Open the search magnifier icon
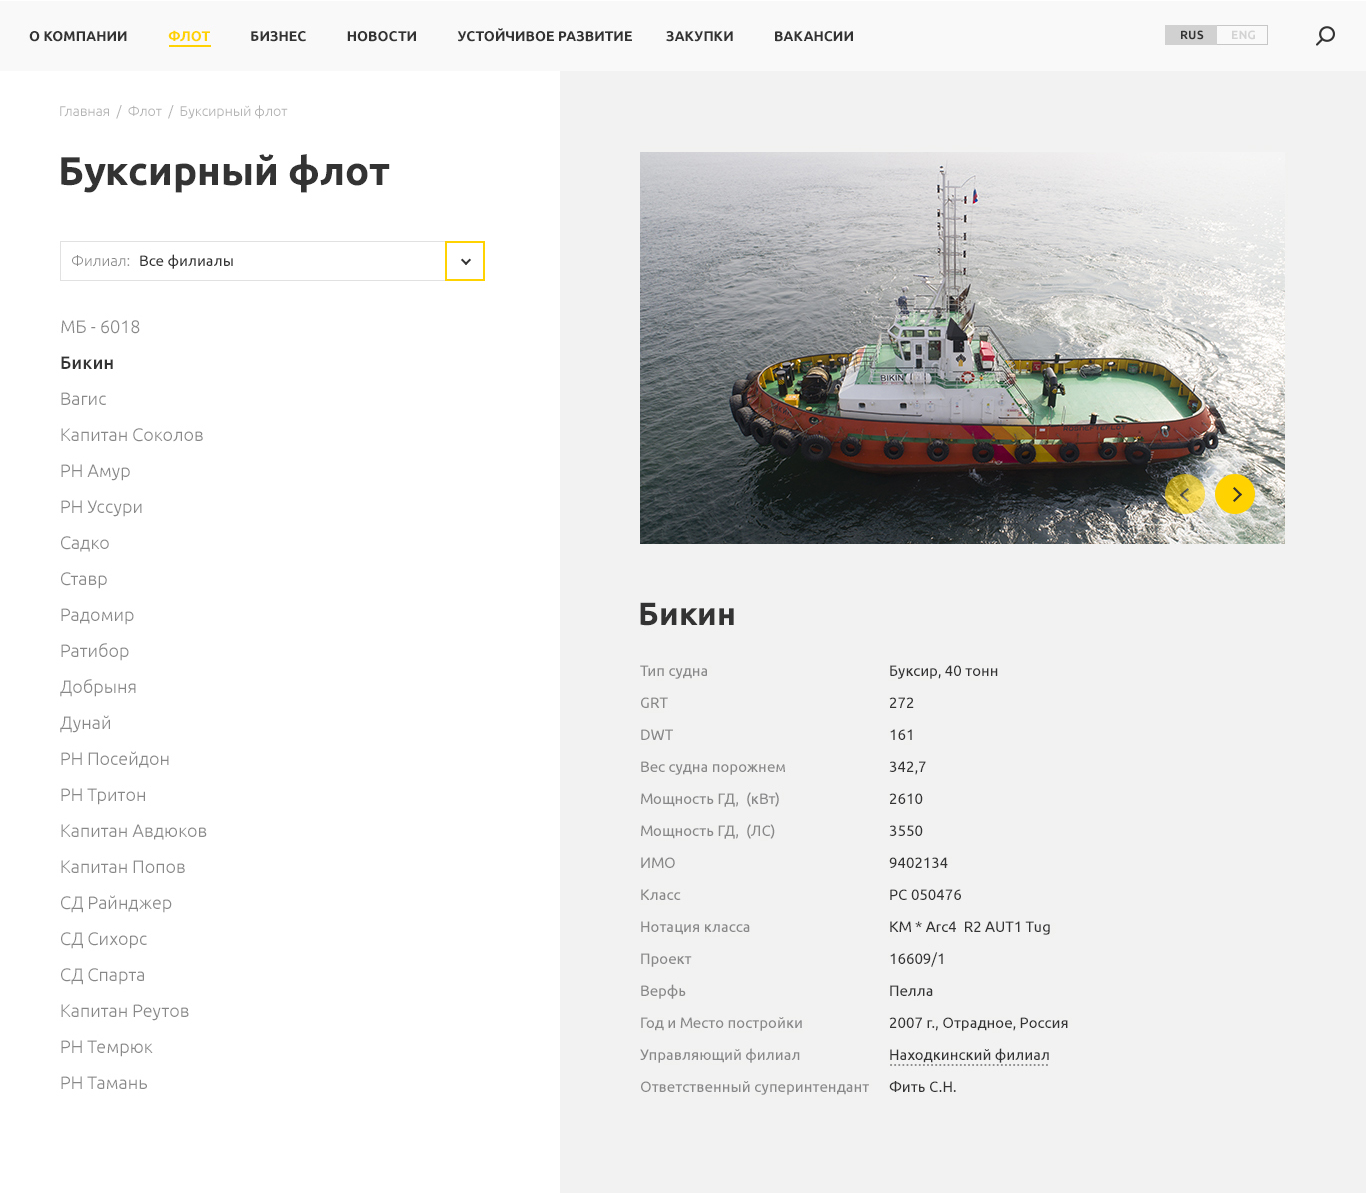1366x1193 pixels. point(1325,36)
